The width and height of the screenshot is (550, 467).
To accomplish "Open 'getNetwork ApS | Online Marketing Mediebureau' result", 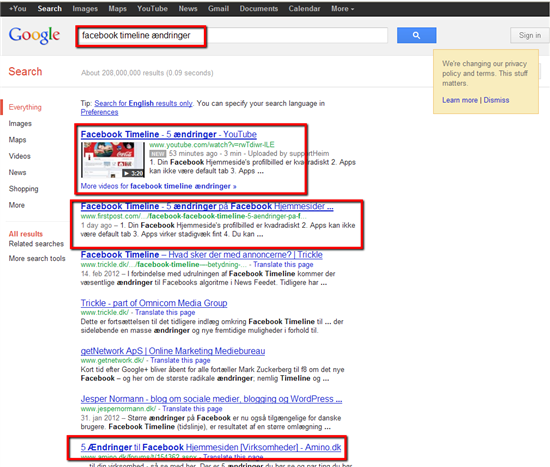I will pos(173,351).
